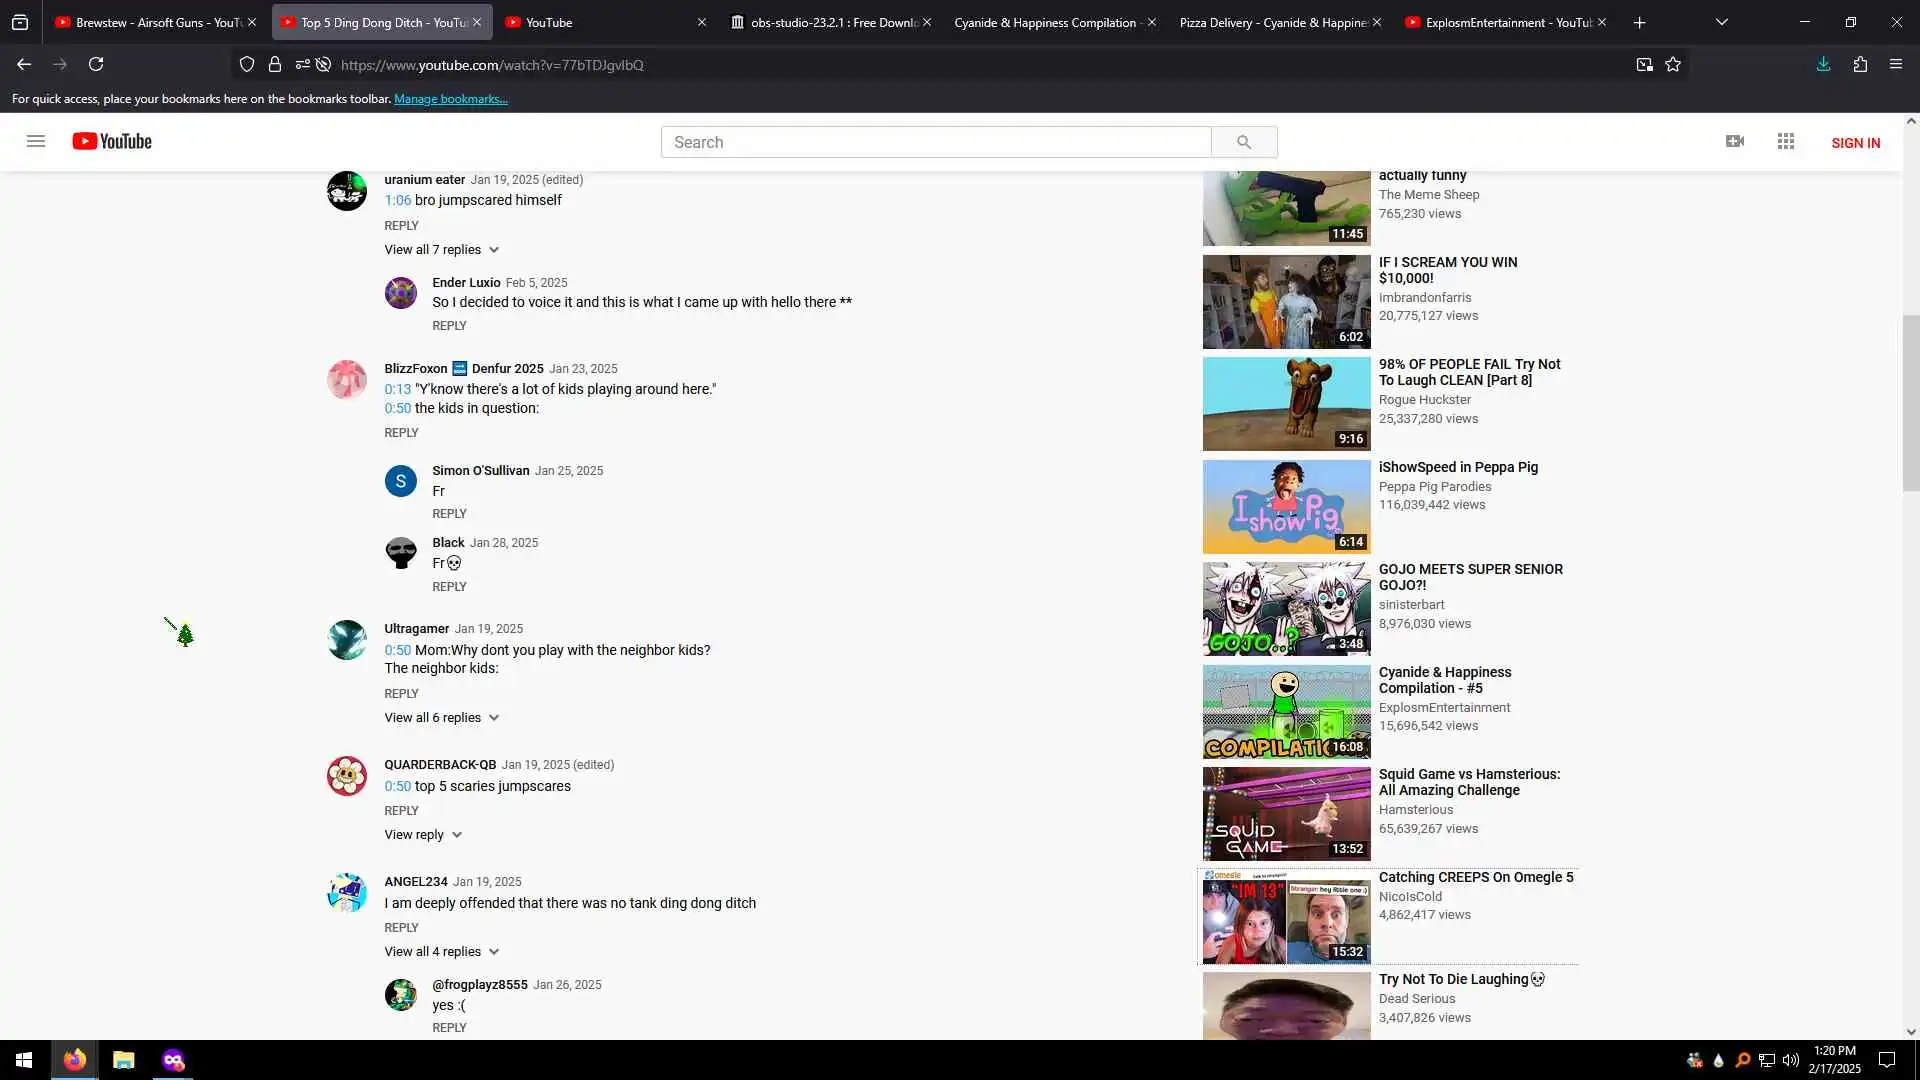Click the SIGN IN button
The width and height of the screenshot is (1920, 1080).
tap(1855, 143)
